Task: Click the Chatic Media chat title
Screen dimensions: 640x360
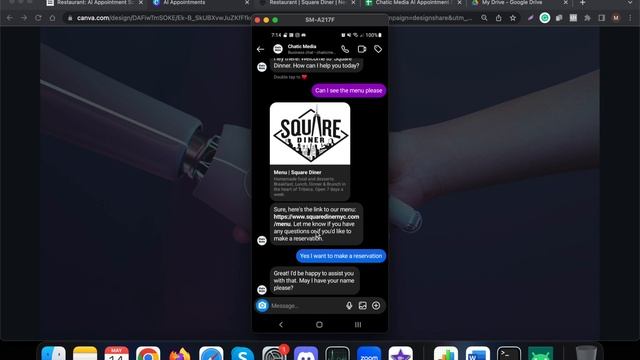Action: (302, 47)
